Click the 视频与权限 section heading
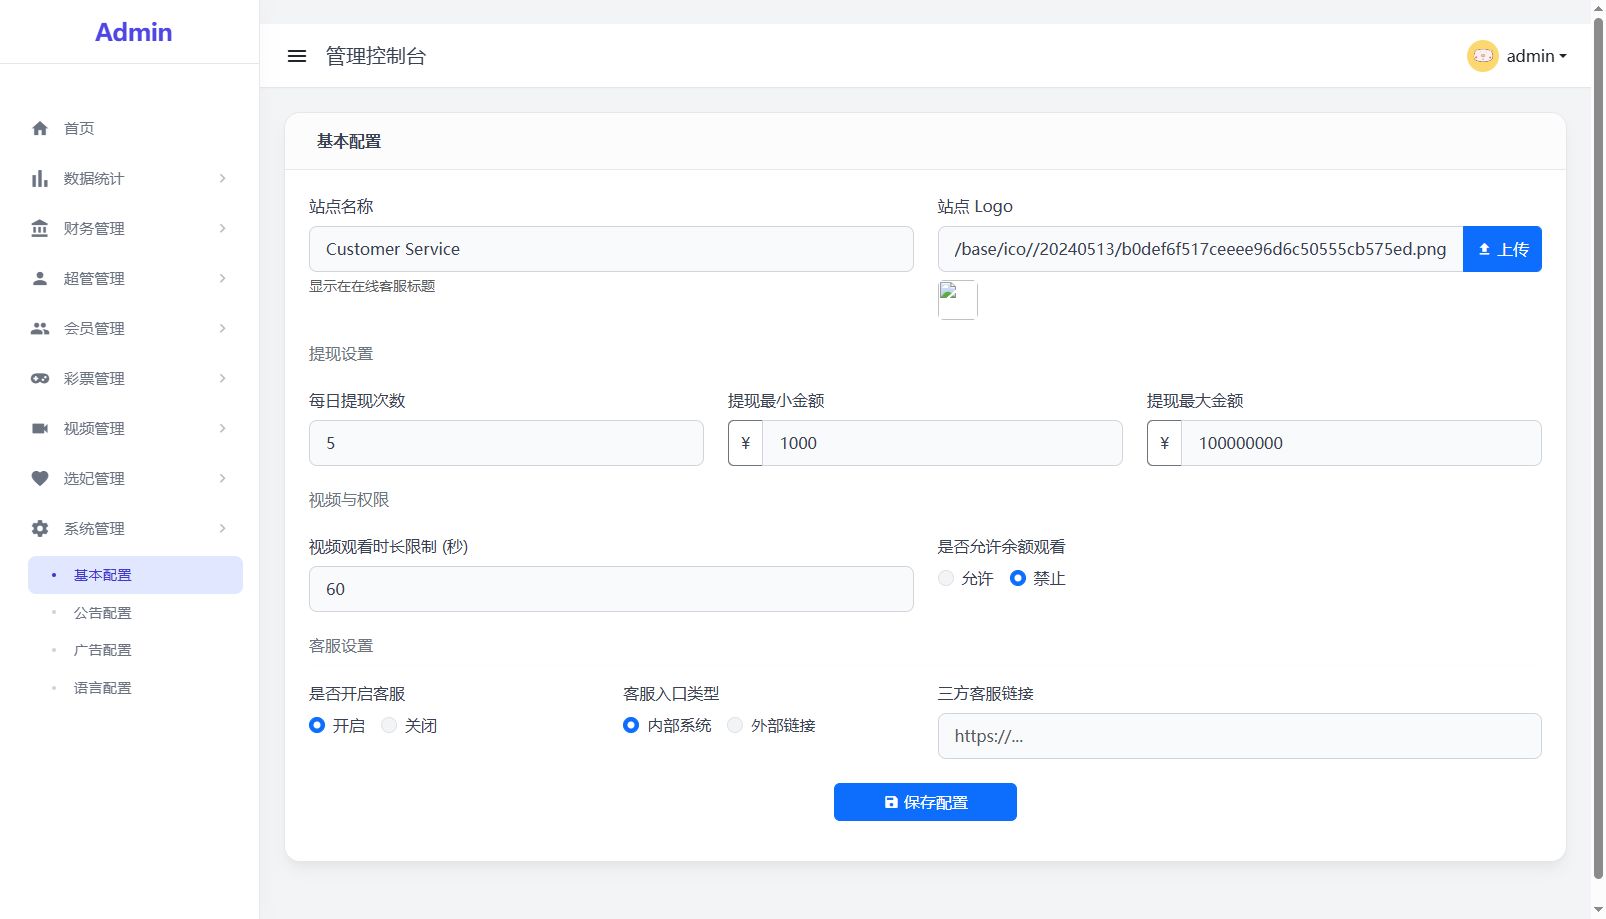 (x=349, y=500)
